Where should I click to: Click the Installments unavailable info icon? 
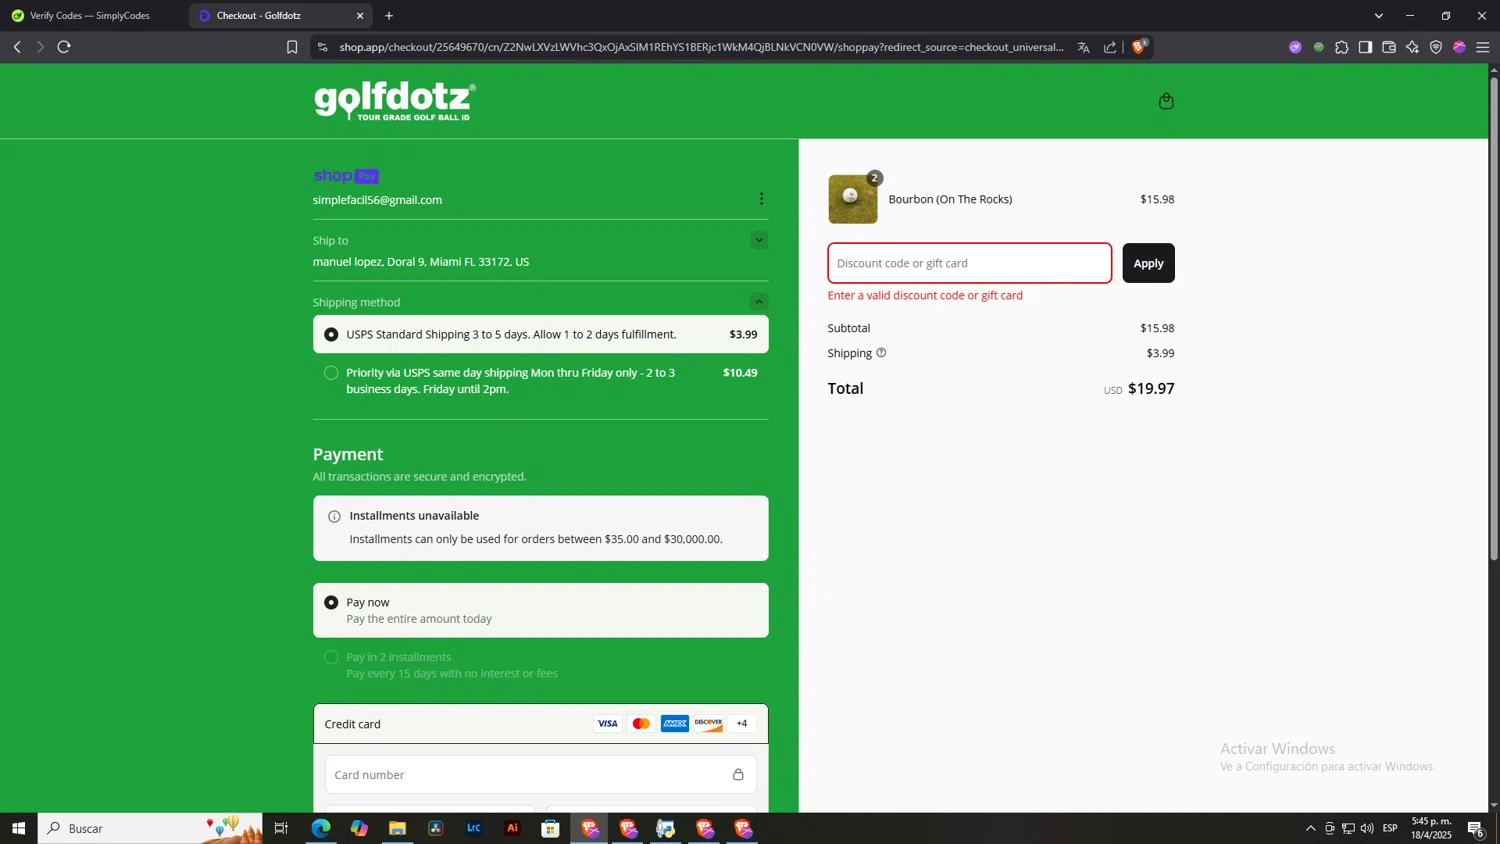point(334,517)
